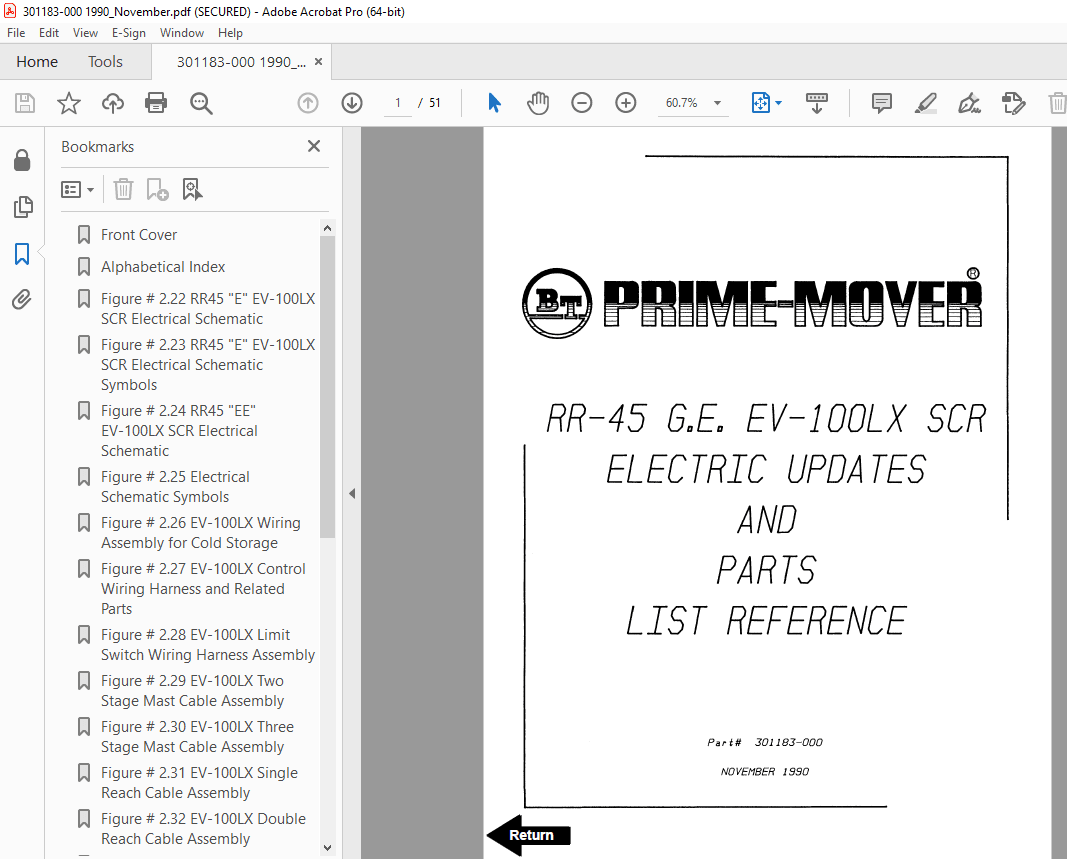Open the zoom percentage dropdown
Screen dimensions: 1067x859
(716, 103)
